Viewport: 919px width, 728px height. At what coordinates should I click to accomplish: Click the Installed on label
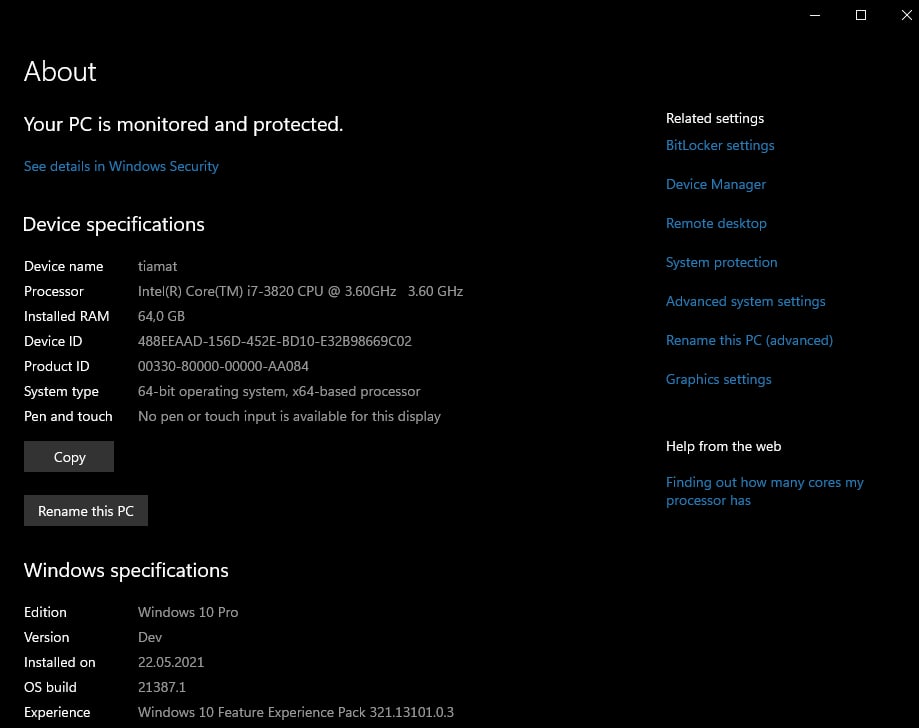pos(59,662)
